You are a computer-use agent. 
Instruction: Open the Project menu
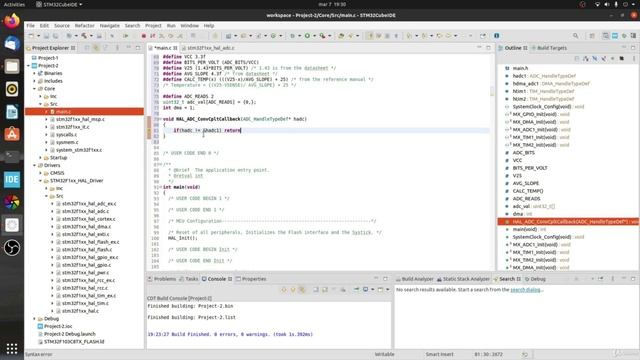[153, 25]
